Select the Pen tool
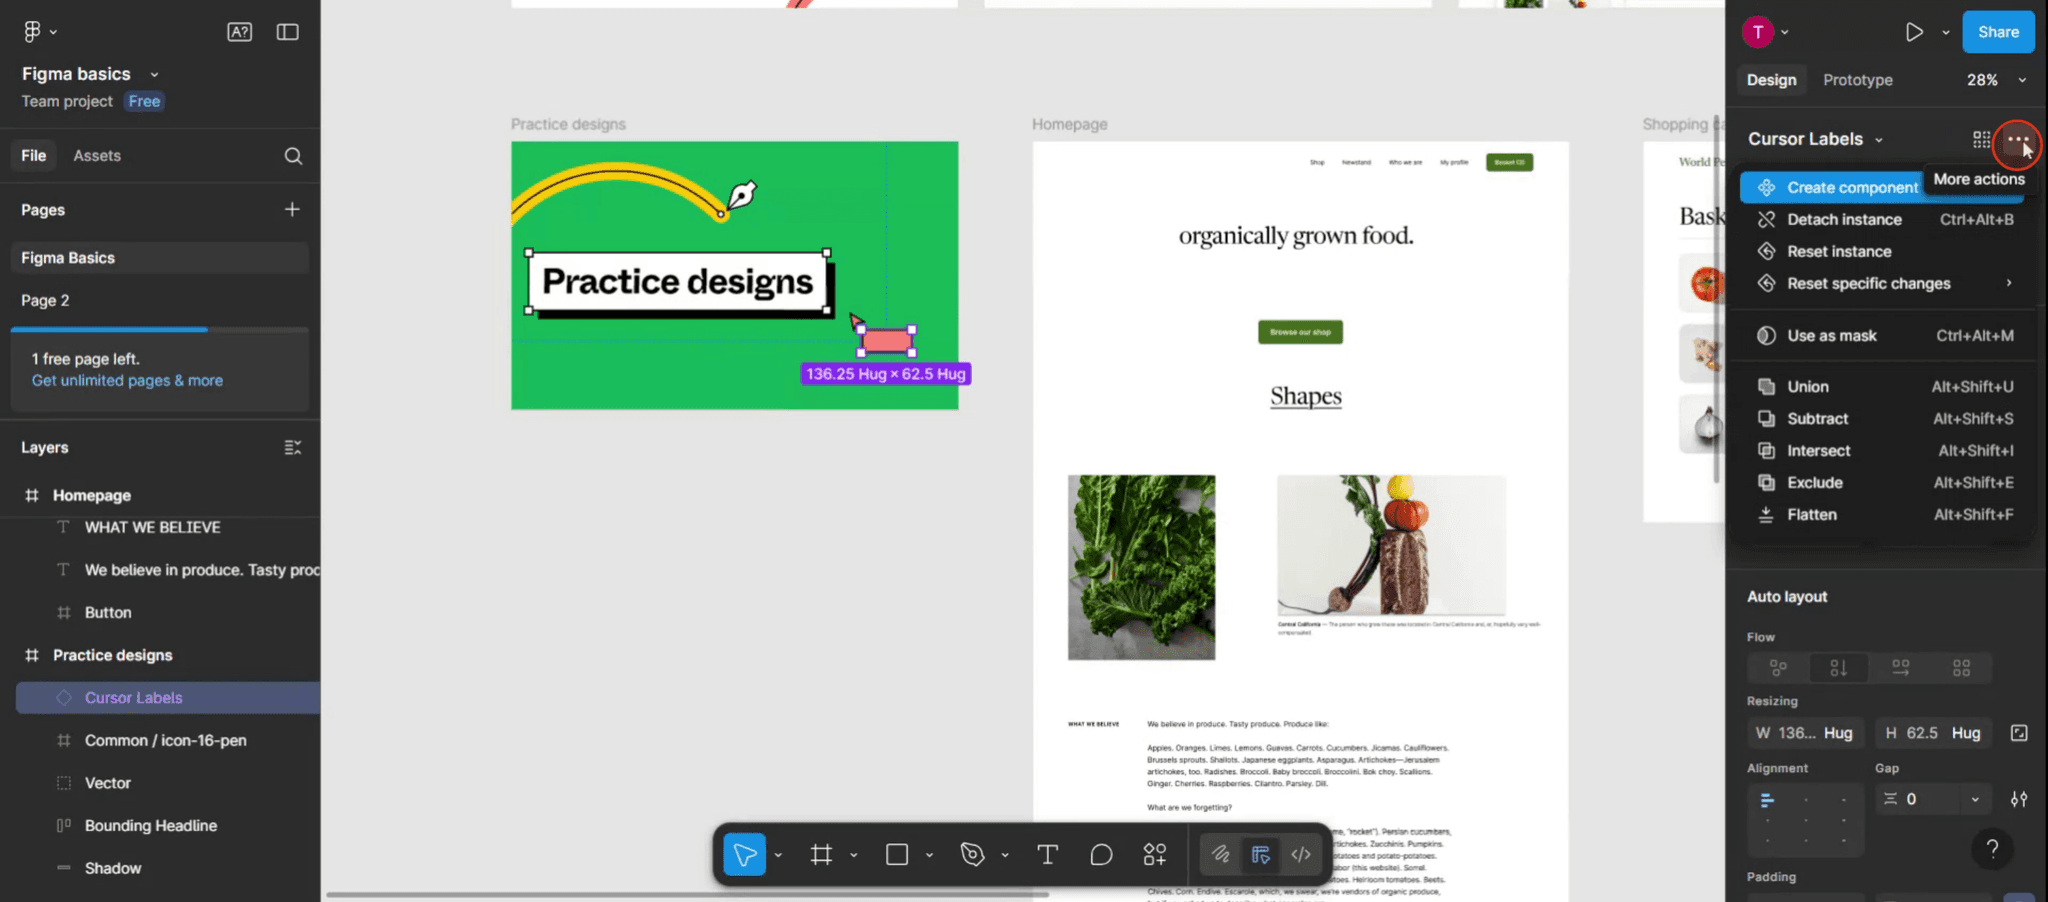2048x902 pixels. click(x=972, y=855)
